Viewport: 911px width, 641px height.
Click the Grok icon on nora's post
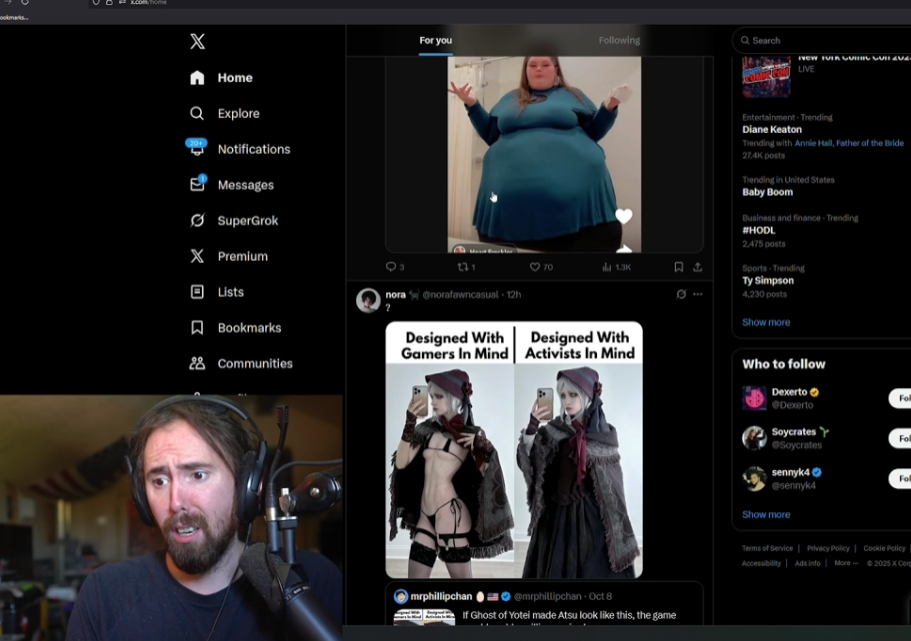[x=681, y=294]
